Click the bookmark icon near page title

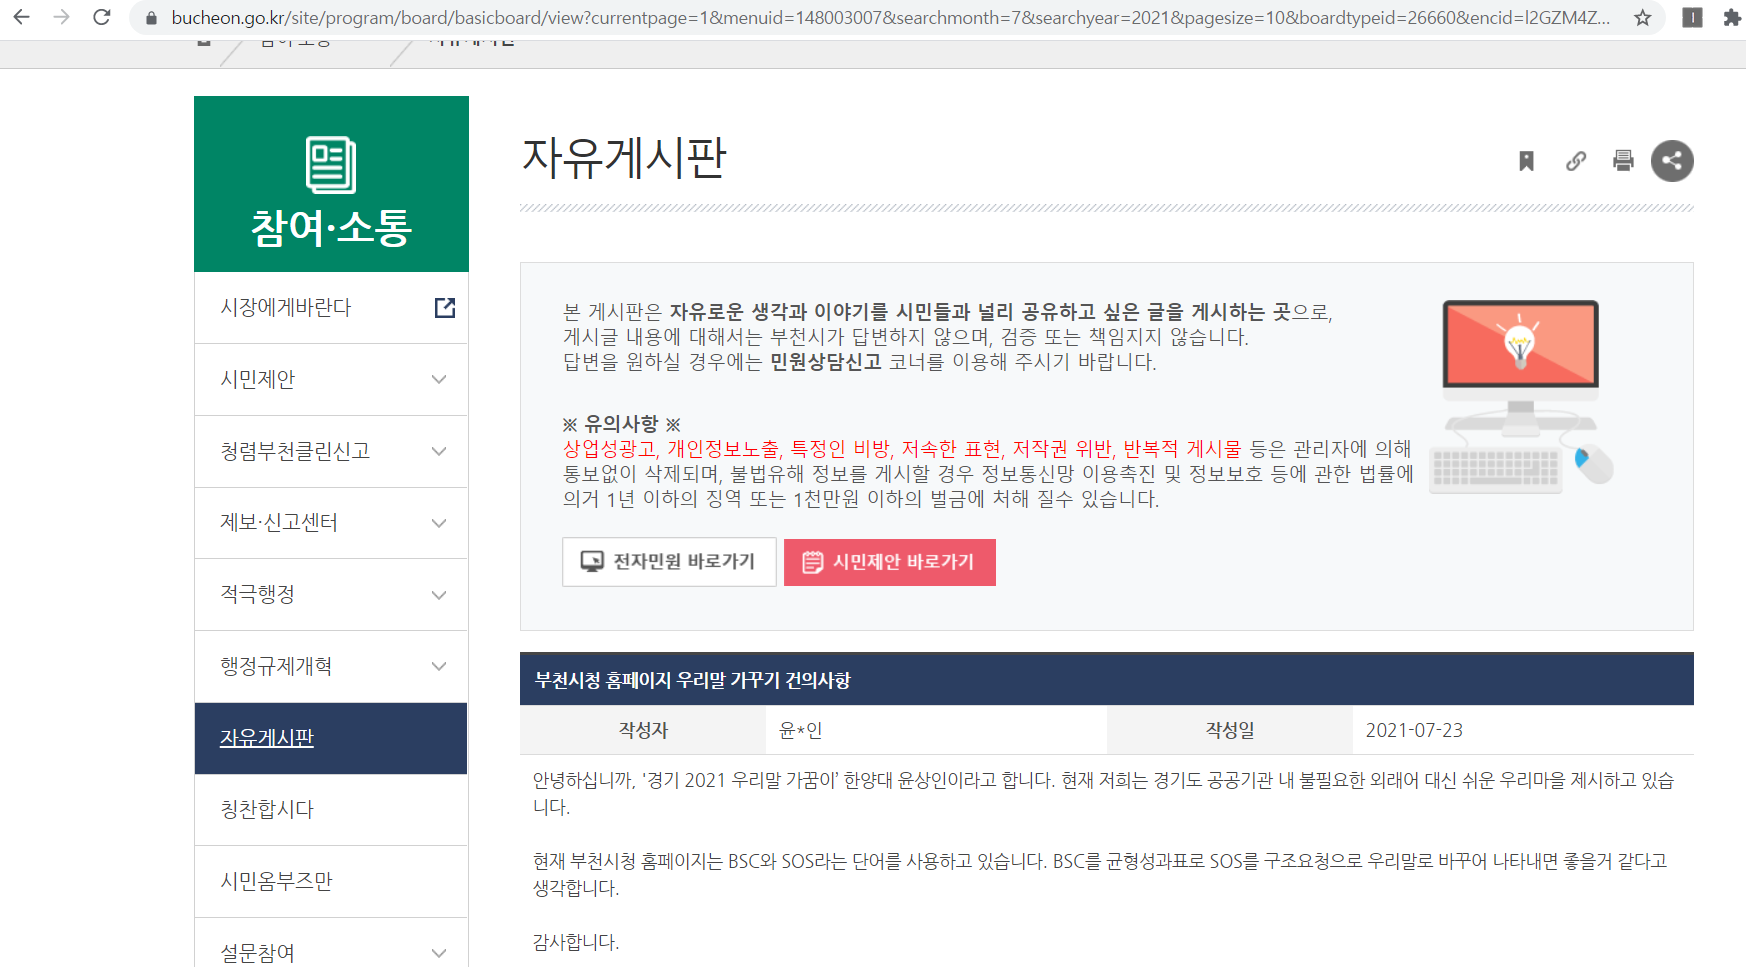pos(1526,161)
